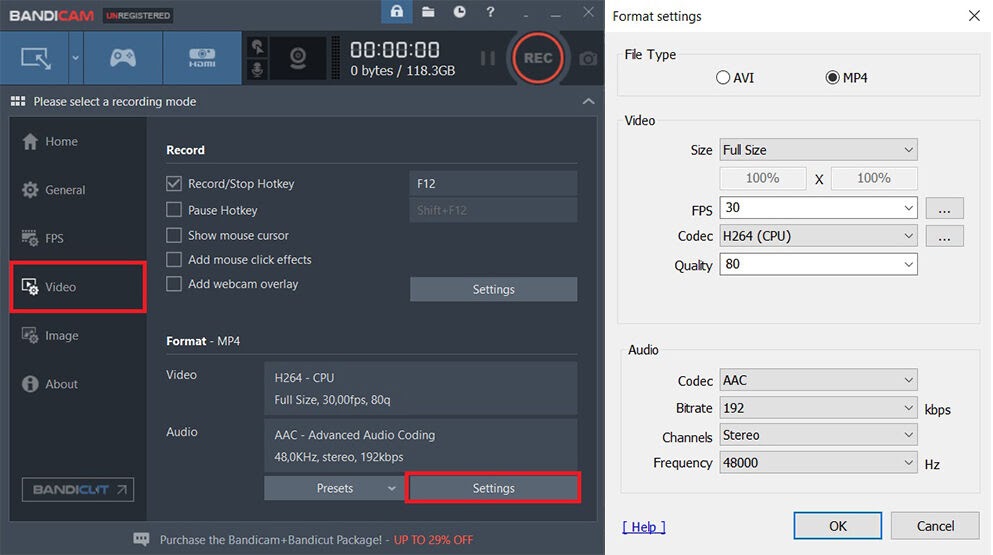Click the pause recording button

coord(487,58)
